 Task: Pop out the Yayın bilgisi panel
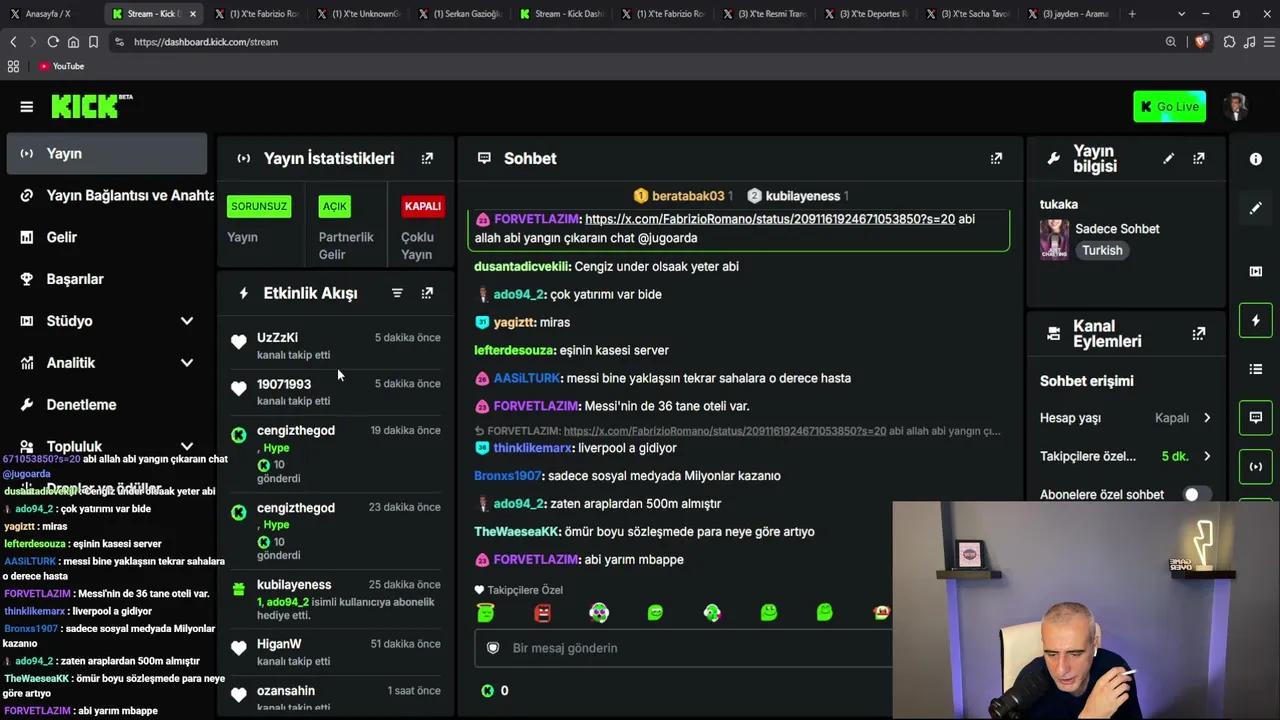(1198, 158)
